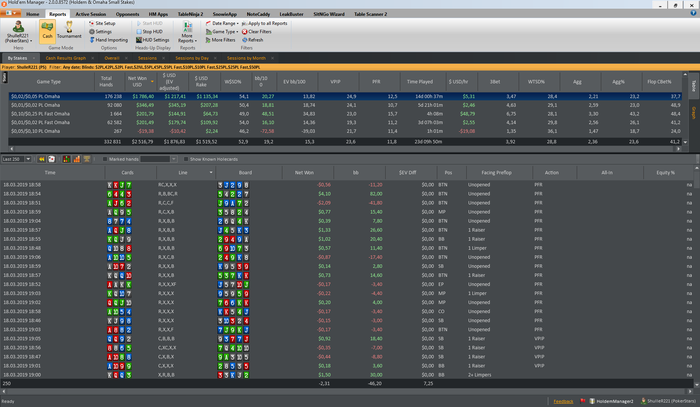This screenshot has height=407, width=700.
Task: Enable Show Known Holecards checkbox
Action: (186, 159)
